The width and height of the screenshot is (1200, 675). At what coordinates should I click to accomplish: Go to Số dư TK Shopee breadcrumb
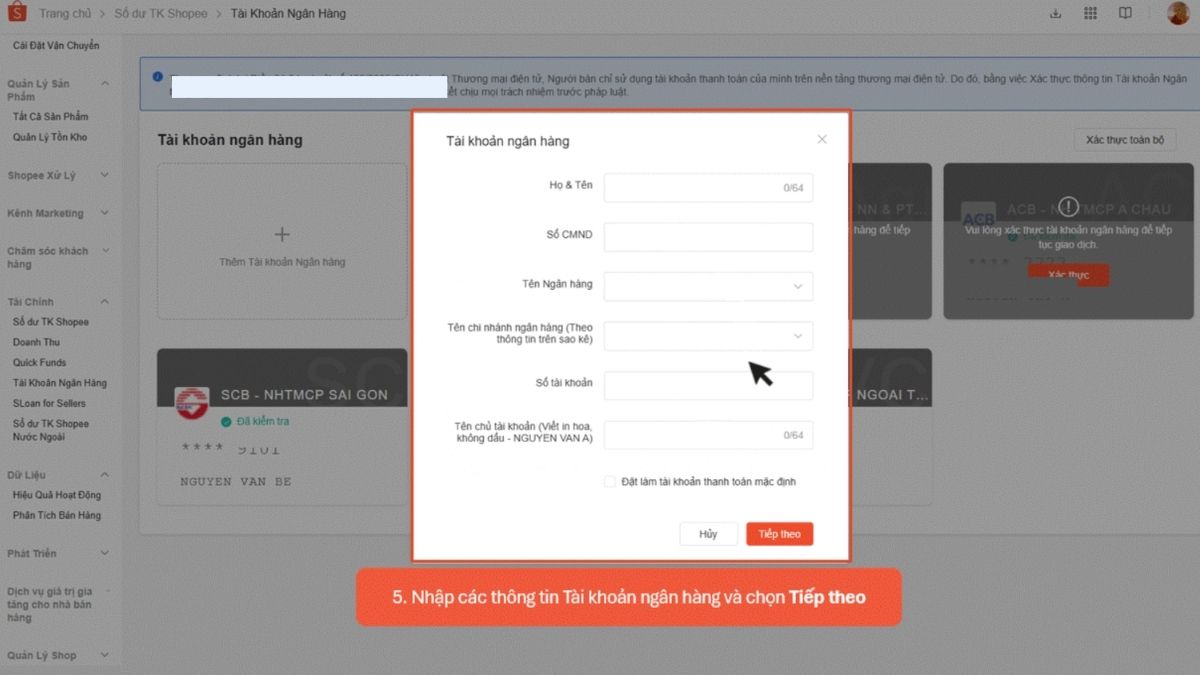(161, 14)
